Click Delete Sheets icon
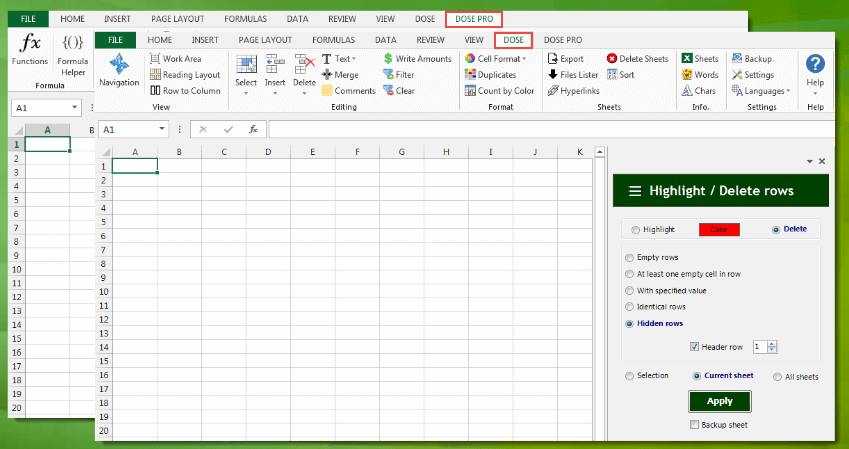The height and width of the screenshot is (449, 849). (612, 58)
